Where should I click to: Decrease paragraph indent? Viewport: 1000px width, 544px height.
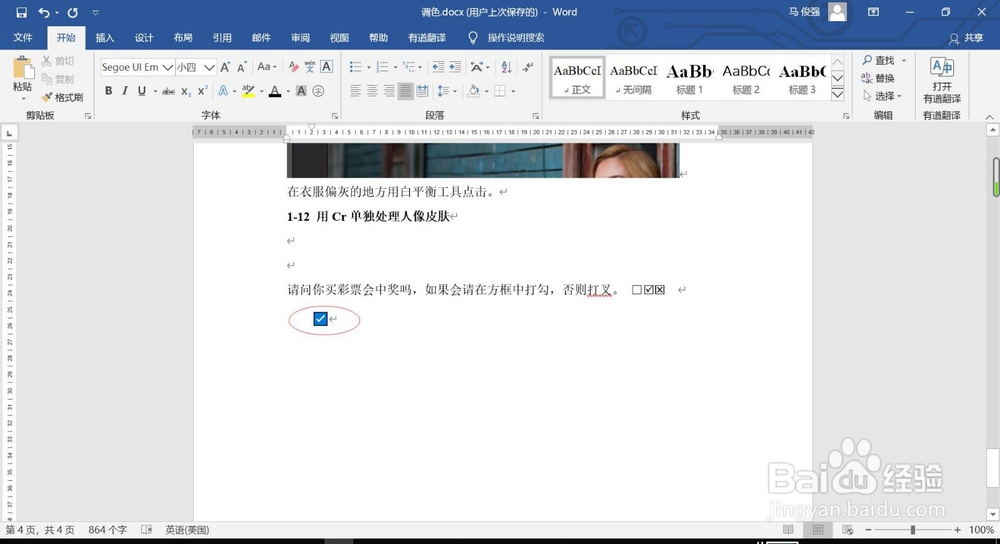(x=438, y=67)
